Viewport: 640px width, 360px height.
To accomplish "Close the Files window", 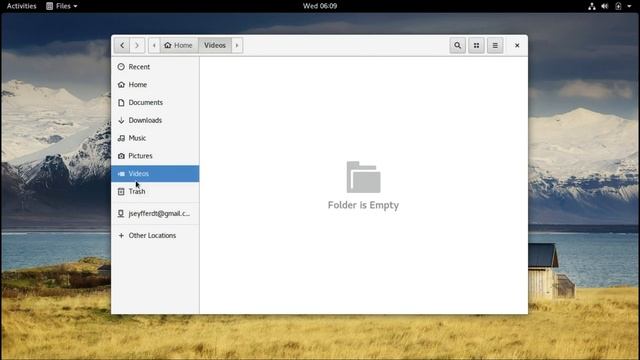I will 517,45.
